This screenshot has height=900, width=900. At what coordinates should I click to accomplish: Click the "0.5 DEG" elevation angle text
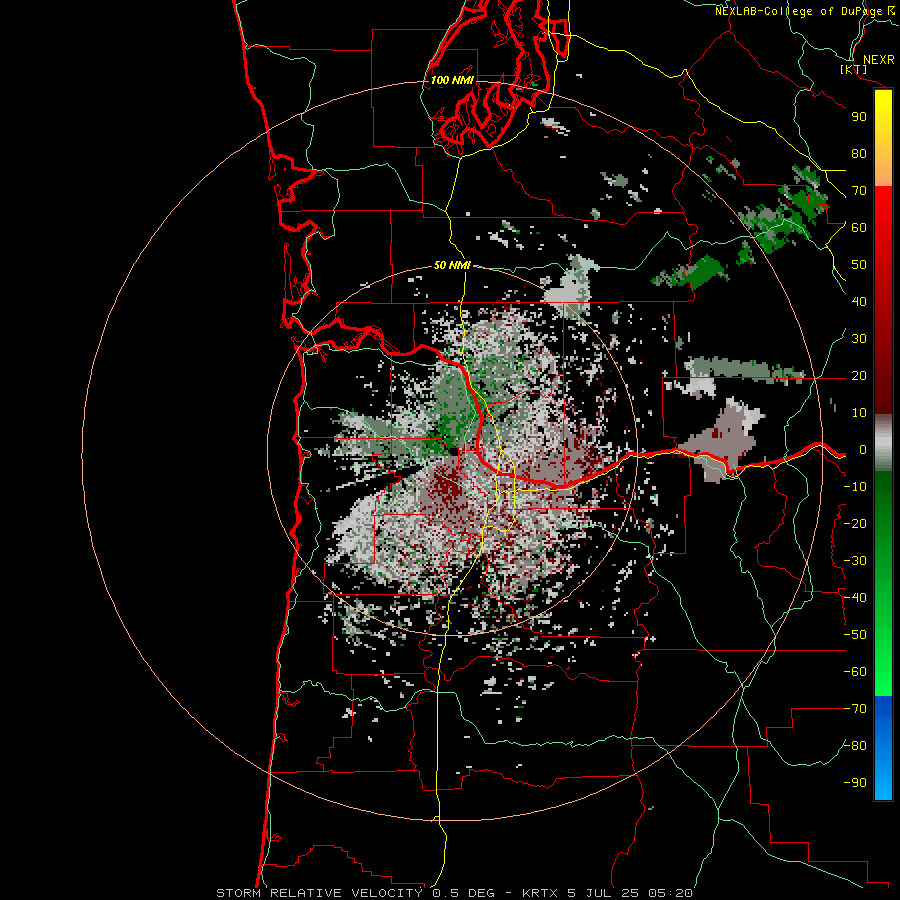[x=463, y=893]
